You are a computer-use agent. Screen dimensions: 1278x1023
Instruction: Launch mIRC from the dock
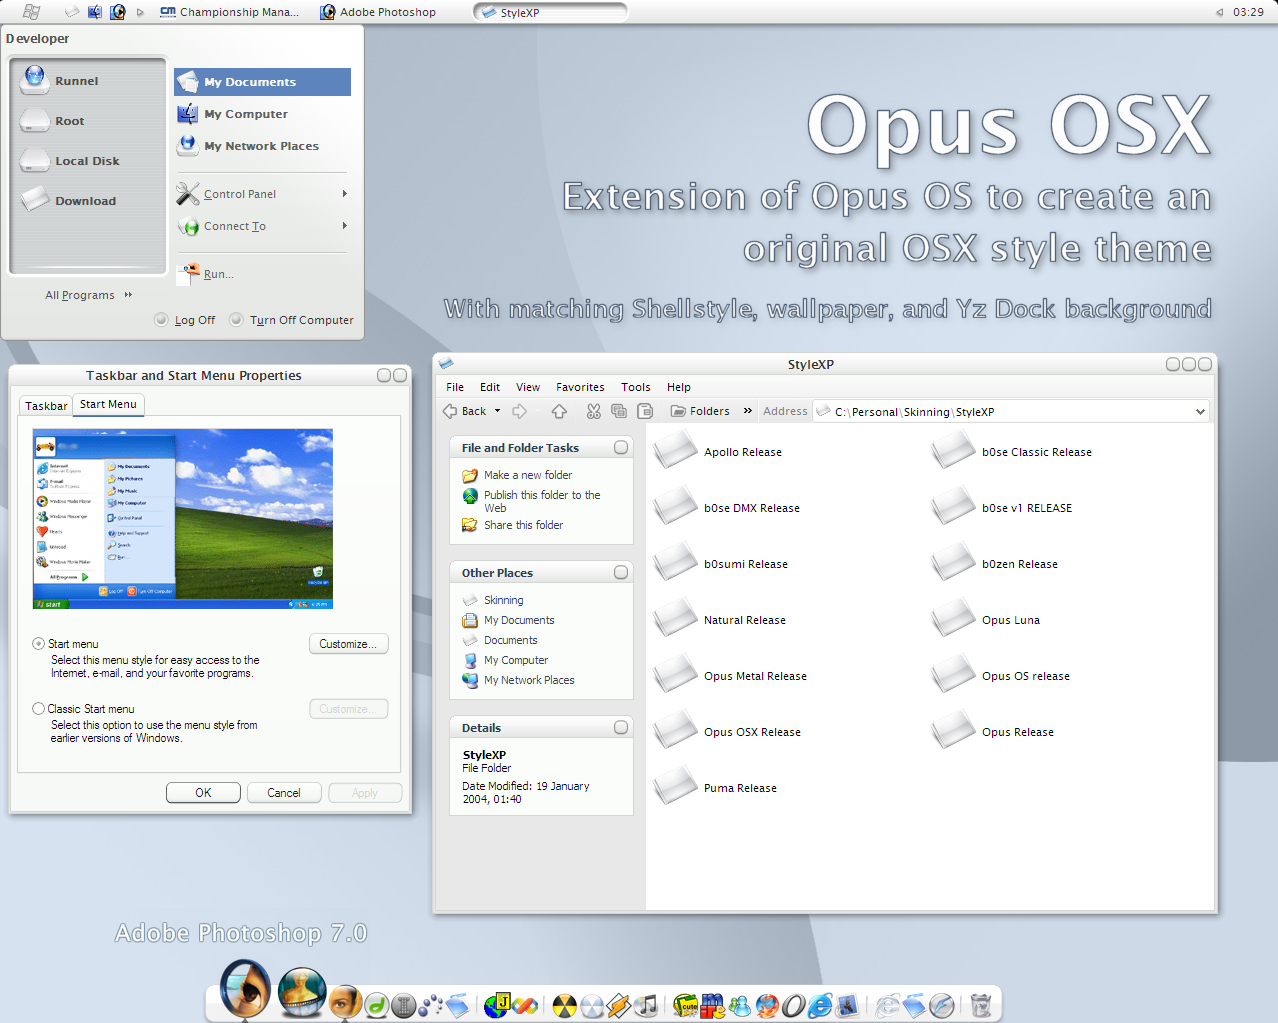[x=712, y=1005]
